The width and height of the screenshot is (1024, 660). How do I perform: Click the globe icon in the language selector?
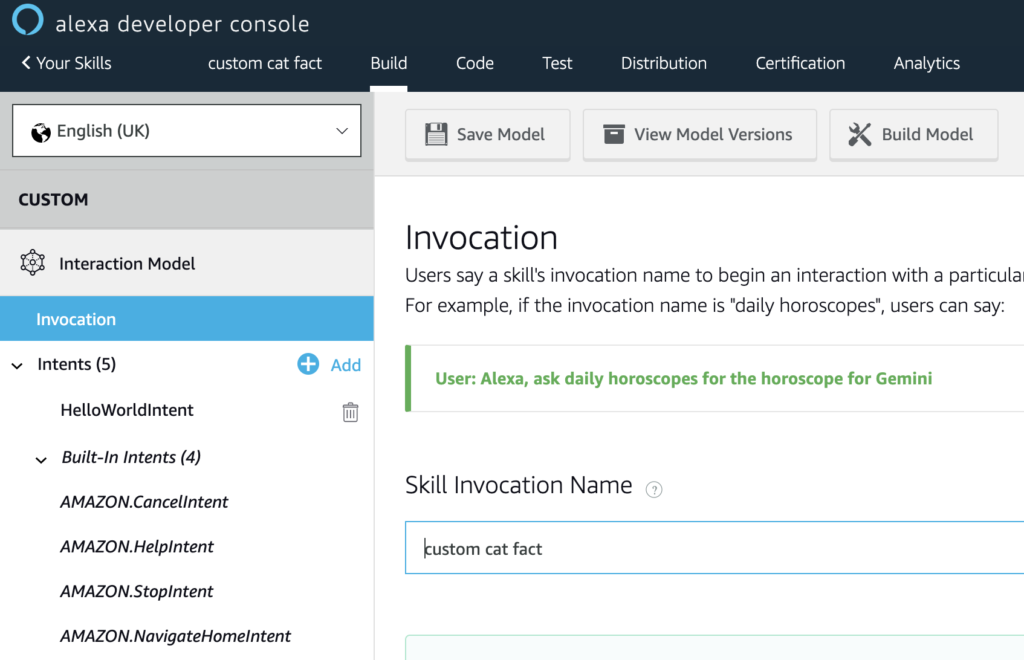pos(40,133)
